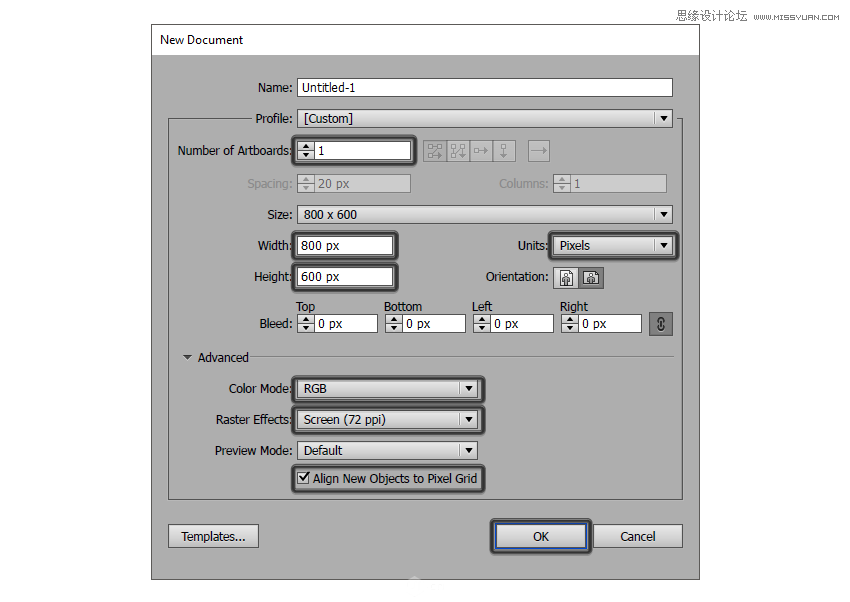850x602 pixels.
Task: Select the Grid by Column artboard layout icon
Action: 458,151
